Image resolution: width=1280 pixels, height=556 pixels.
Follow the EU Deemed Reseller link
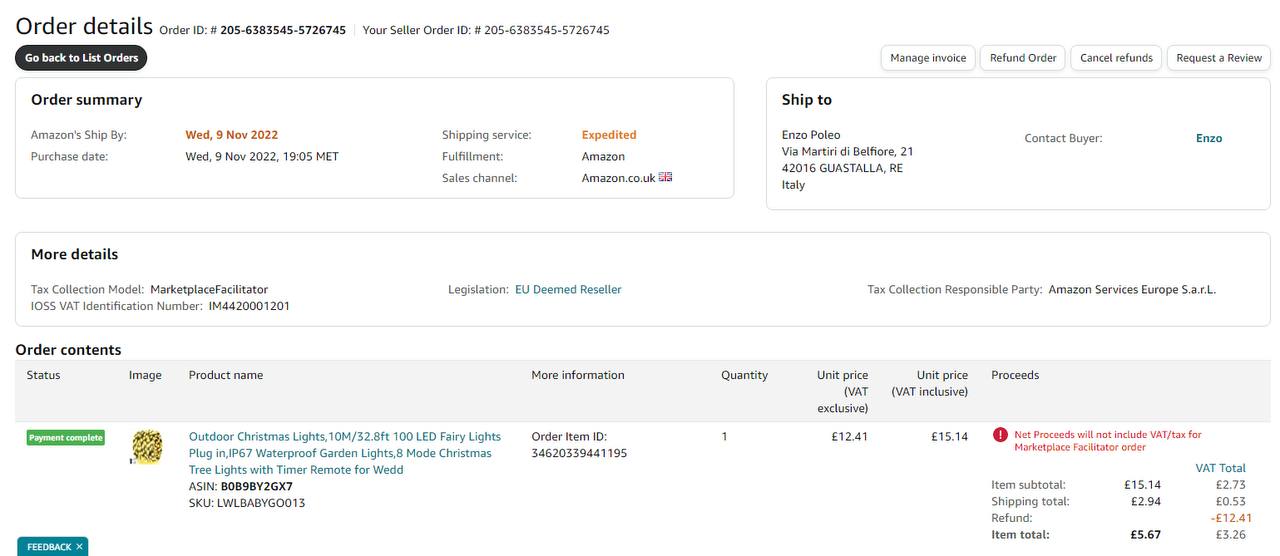coord(568,290)
